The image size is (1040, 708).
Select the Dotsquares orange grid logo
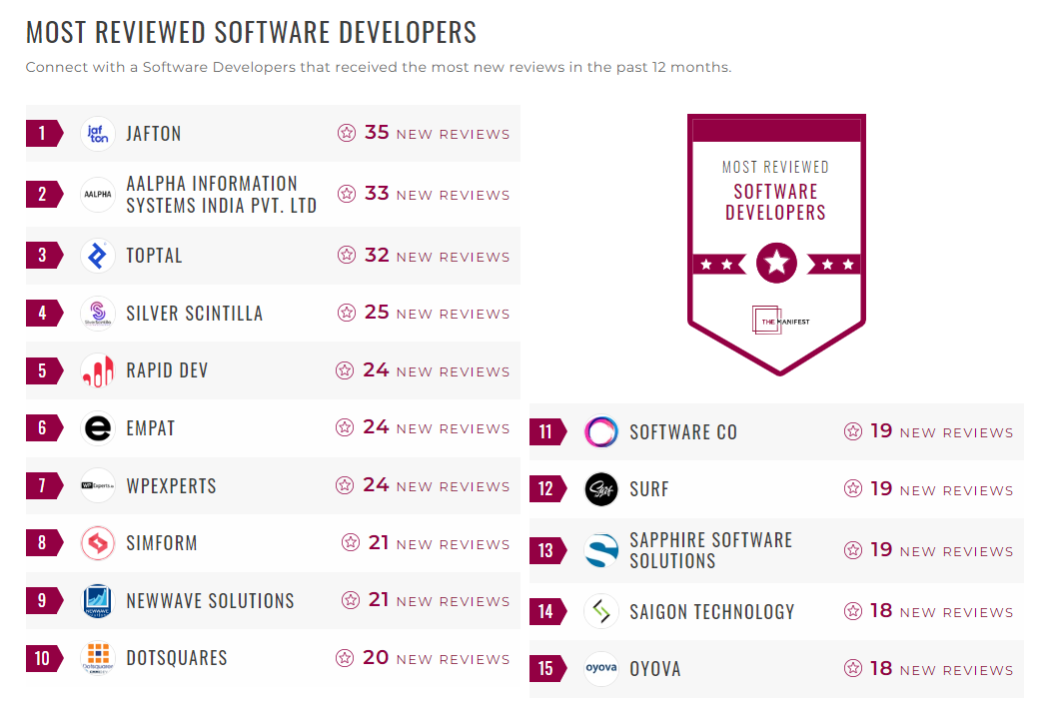pos(98,658)
